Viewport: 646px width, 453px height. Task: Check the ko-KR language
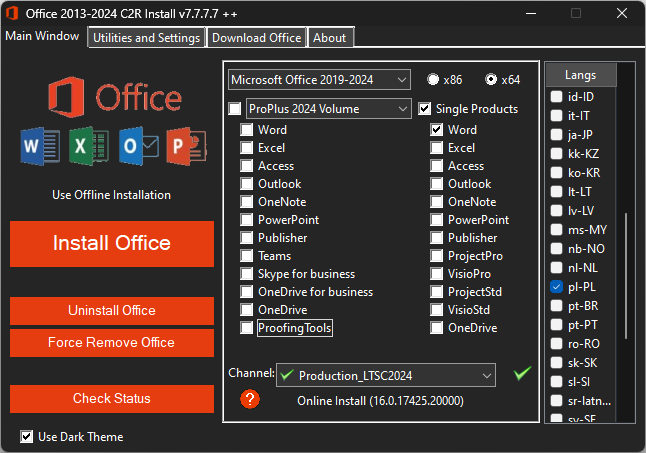[x=556, y=173]
